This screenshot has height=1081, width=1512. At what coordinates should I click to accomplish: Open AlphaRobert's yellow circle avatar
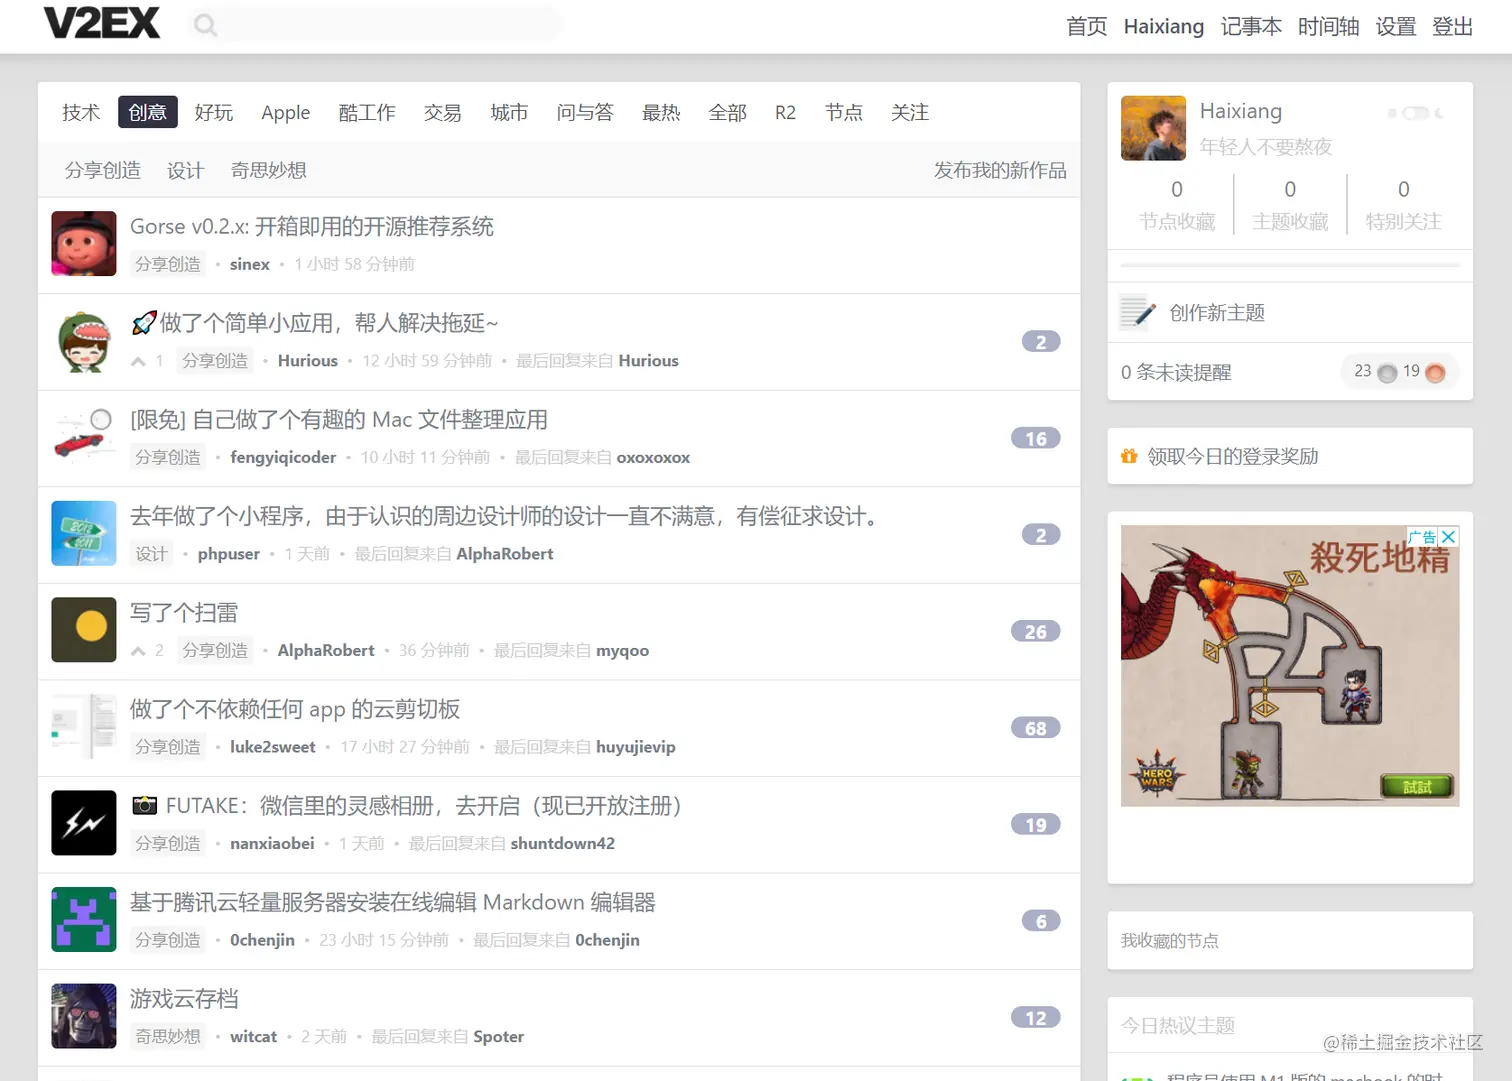tap(84, 630)
